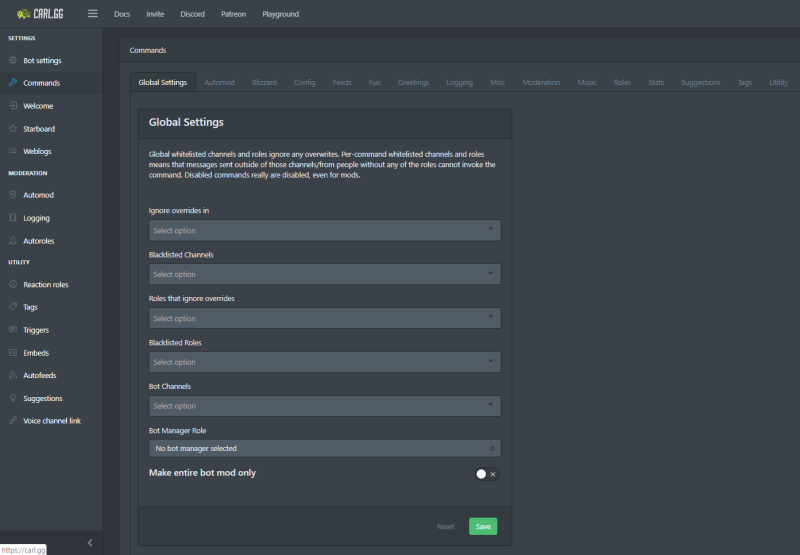Open the Bot Manager Role selector

(x=324, y=449)
